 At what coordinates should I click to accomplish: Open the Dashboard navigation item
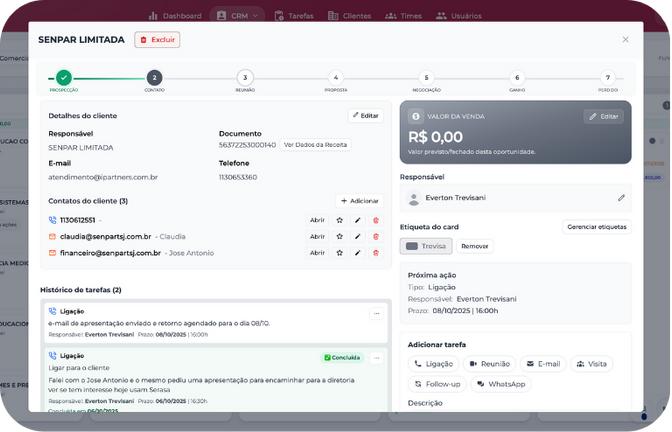pyautogui.click(x=175, y=16)
